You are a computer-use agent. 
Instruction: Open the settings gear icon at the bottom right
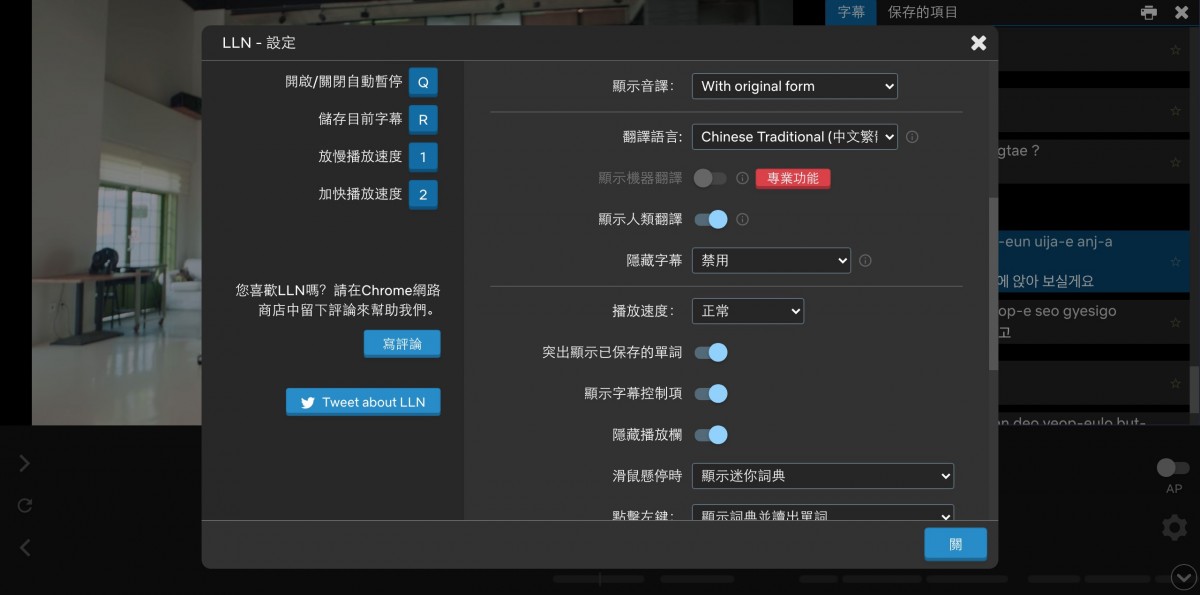[x=1174, y=527]
